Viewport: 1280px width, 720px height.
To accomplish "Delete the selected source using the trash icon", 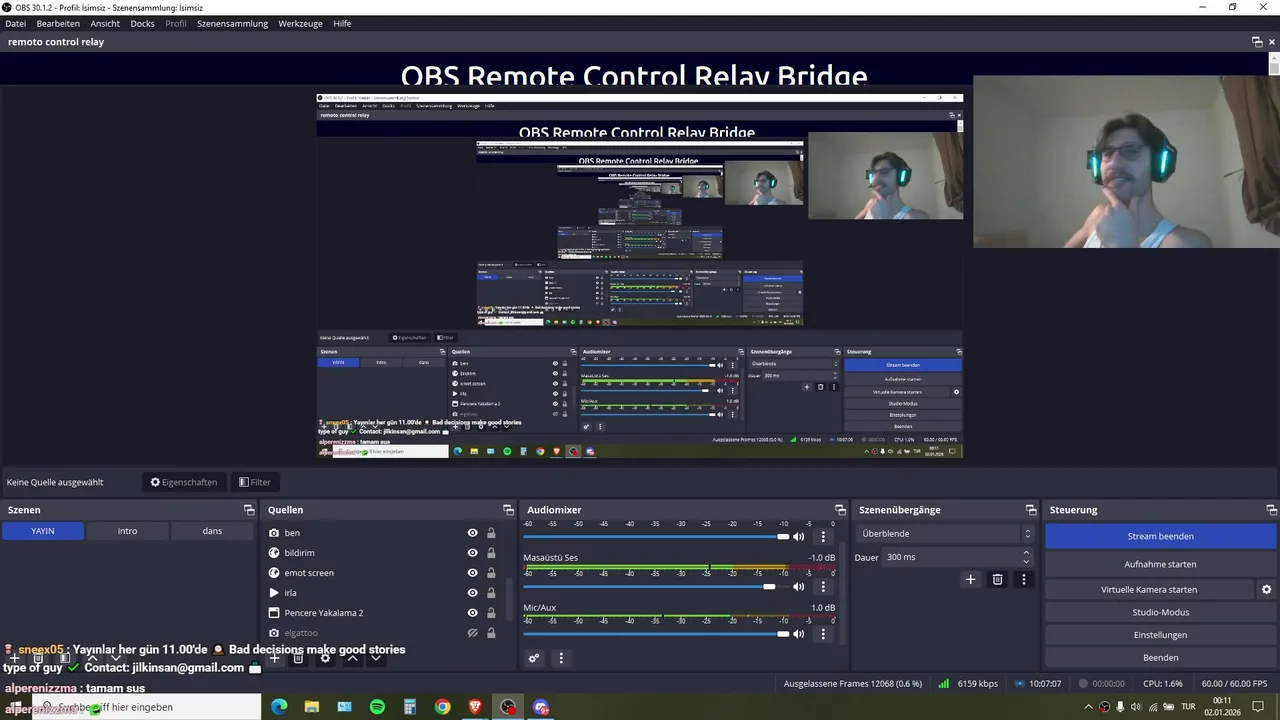I will (298, 658).
